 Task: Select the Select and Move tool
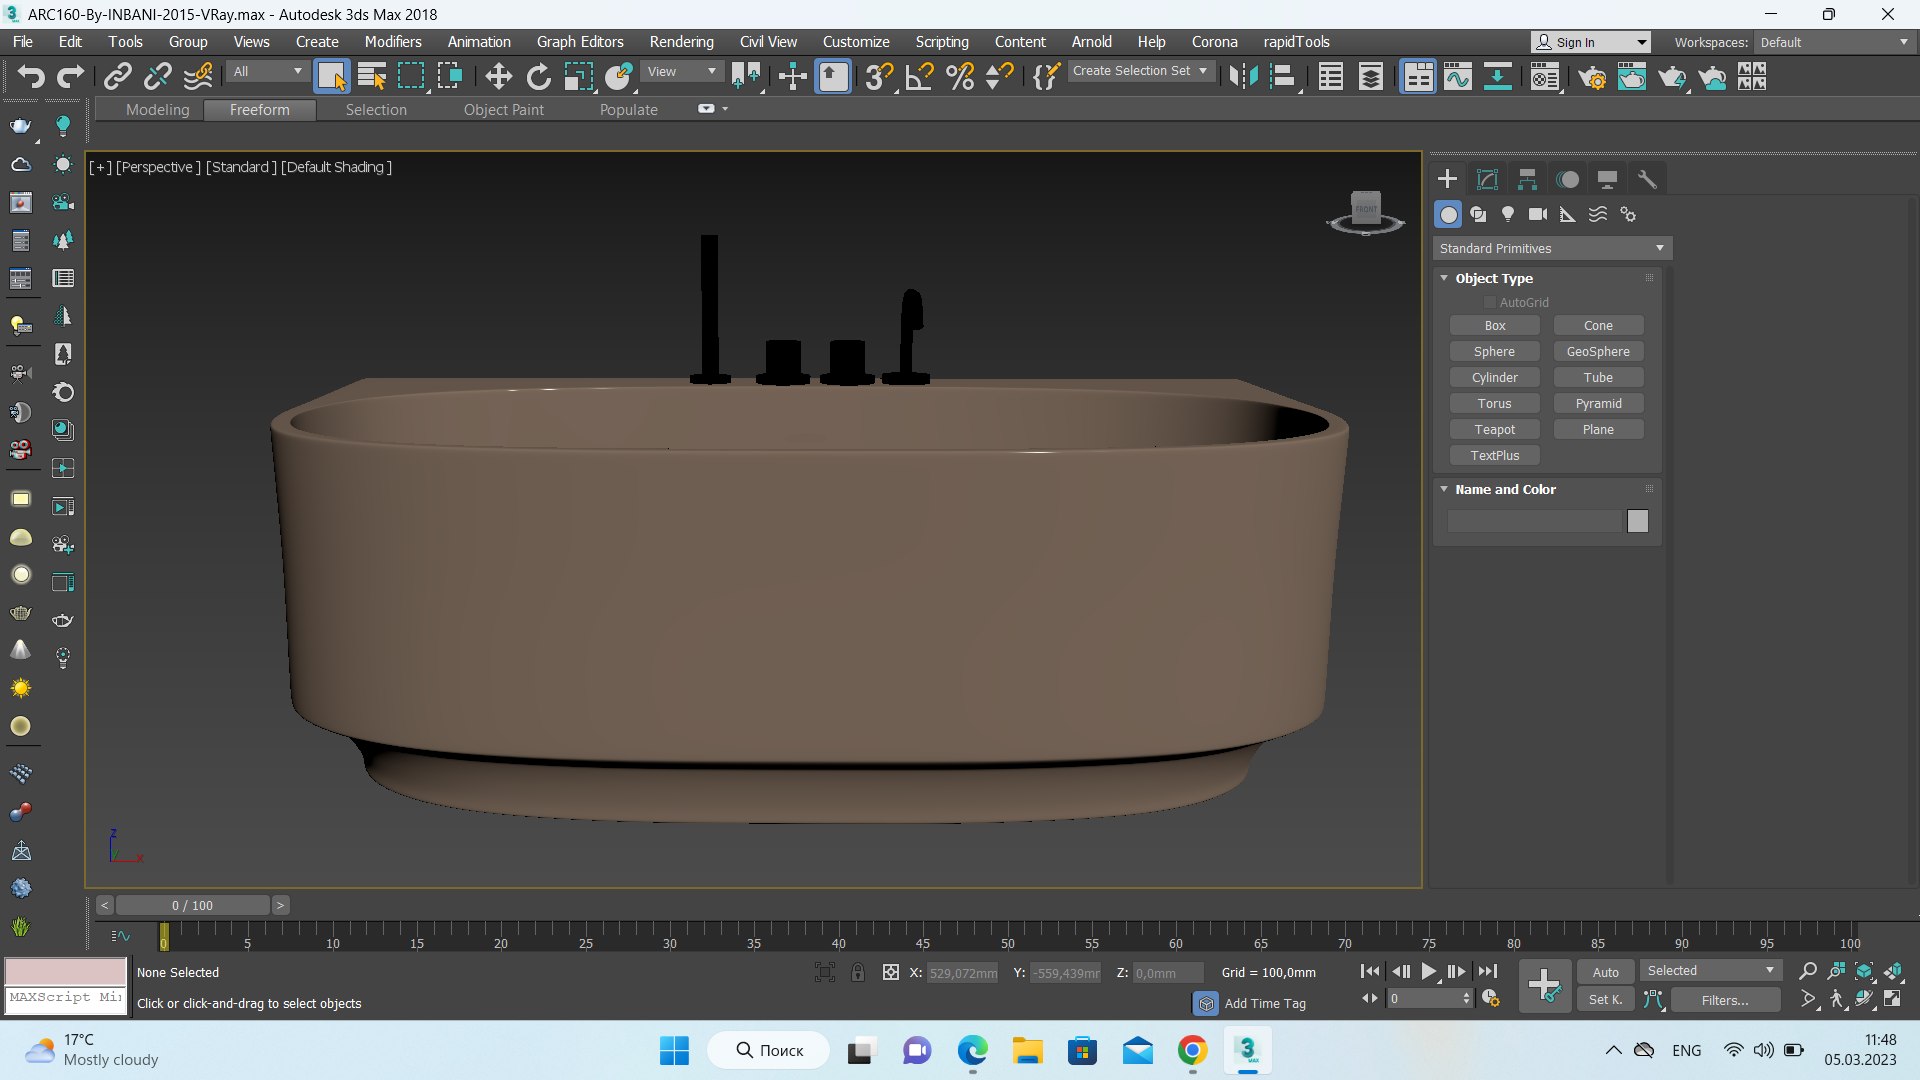click(498, 76)
